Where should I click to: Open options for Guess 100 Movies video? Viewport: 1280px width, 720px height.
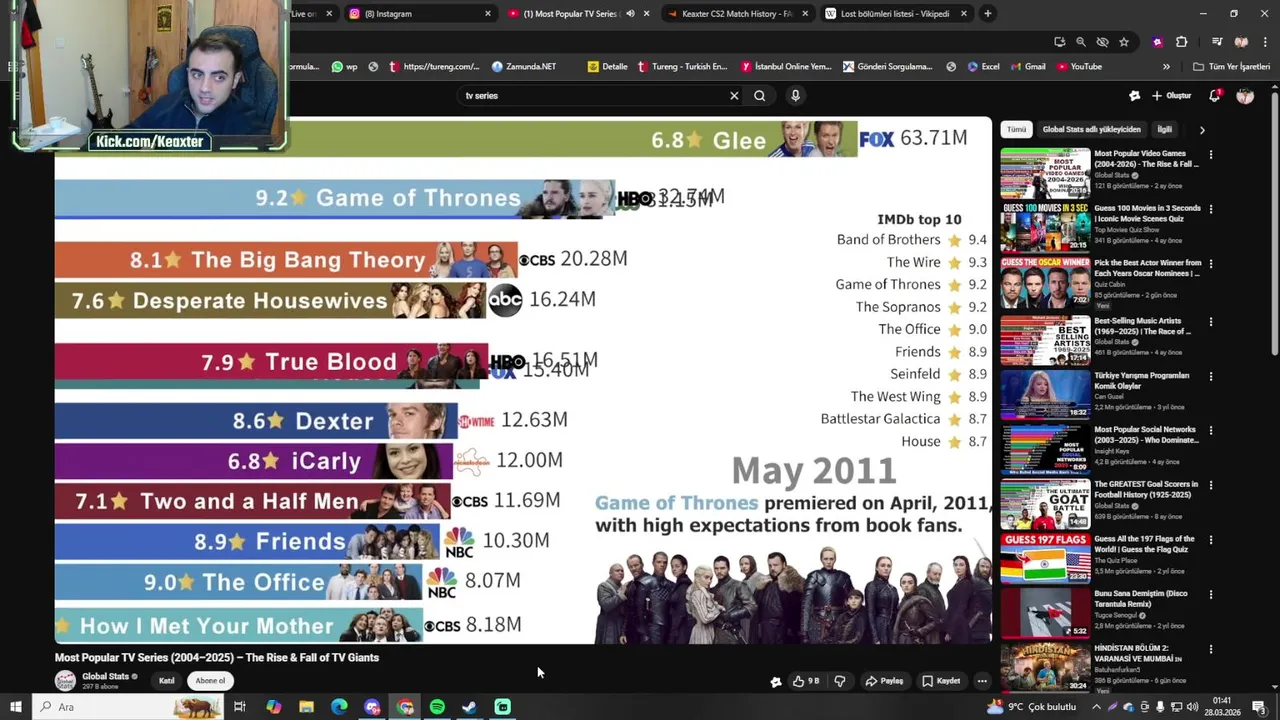pos(1211,210)
